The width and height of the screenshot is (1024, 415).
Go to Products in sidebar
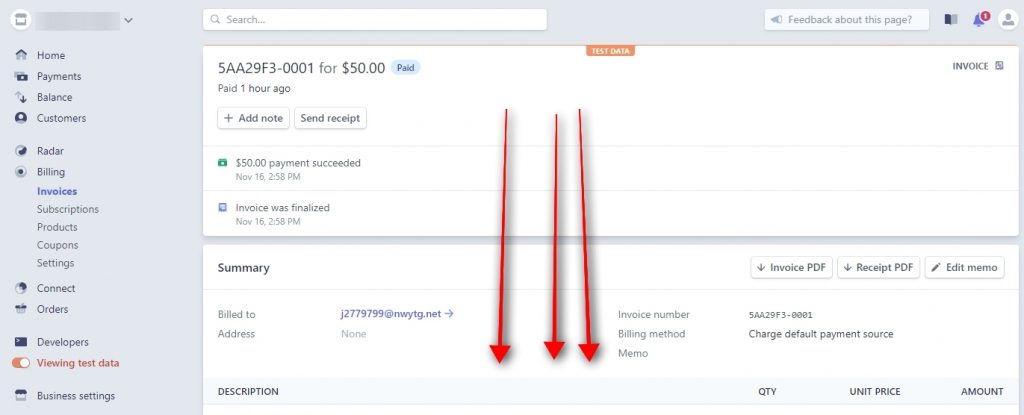pos(57,227)
